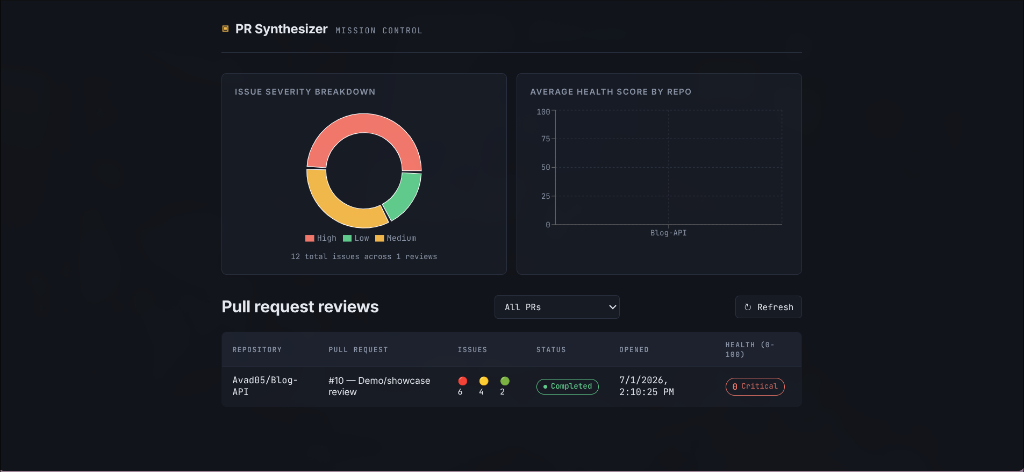Click the Average Health Score by Repo title
Viewport: 1024px width, 472px height.
pyautogui.click(x=611, y=92)
